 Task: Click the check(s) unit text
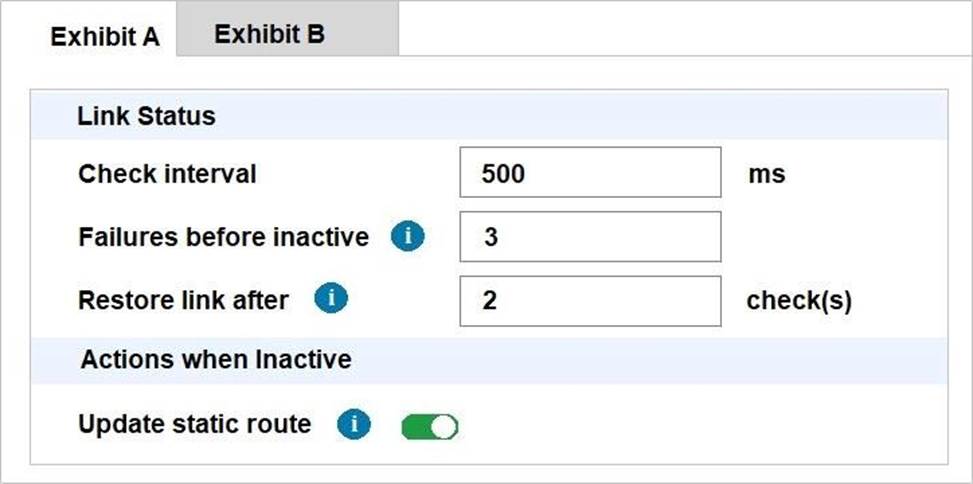(798, 301)
